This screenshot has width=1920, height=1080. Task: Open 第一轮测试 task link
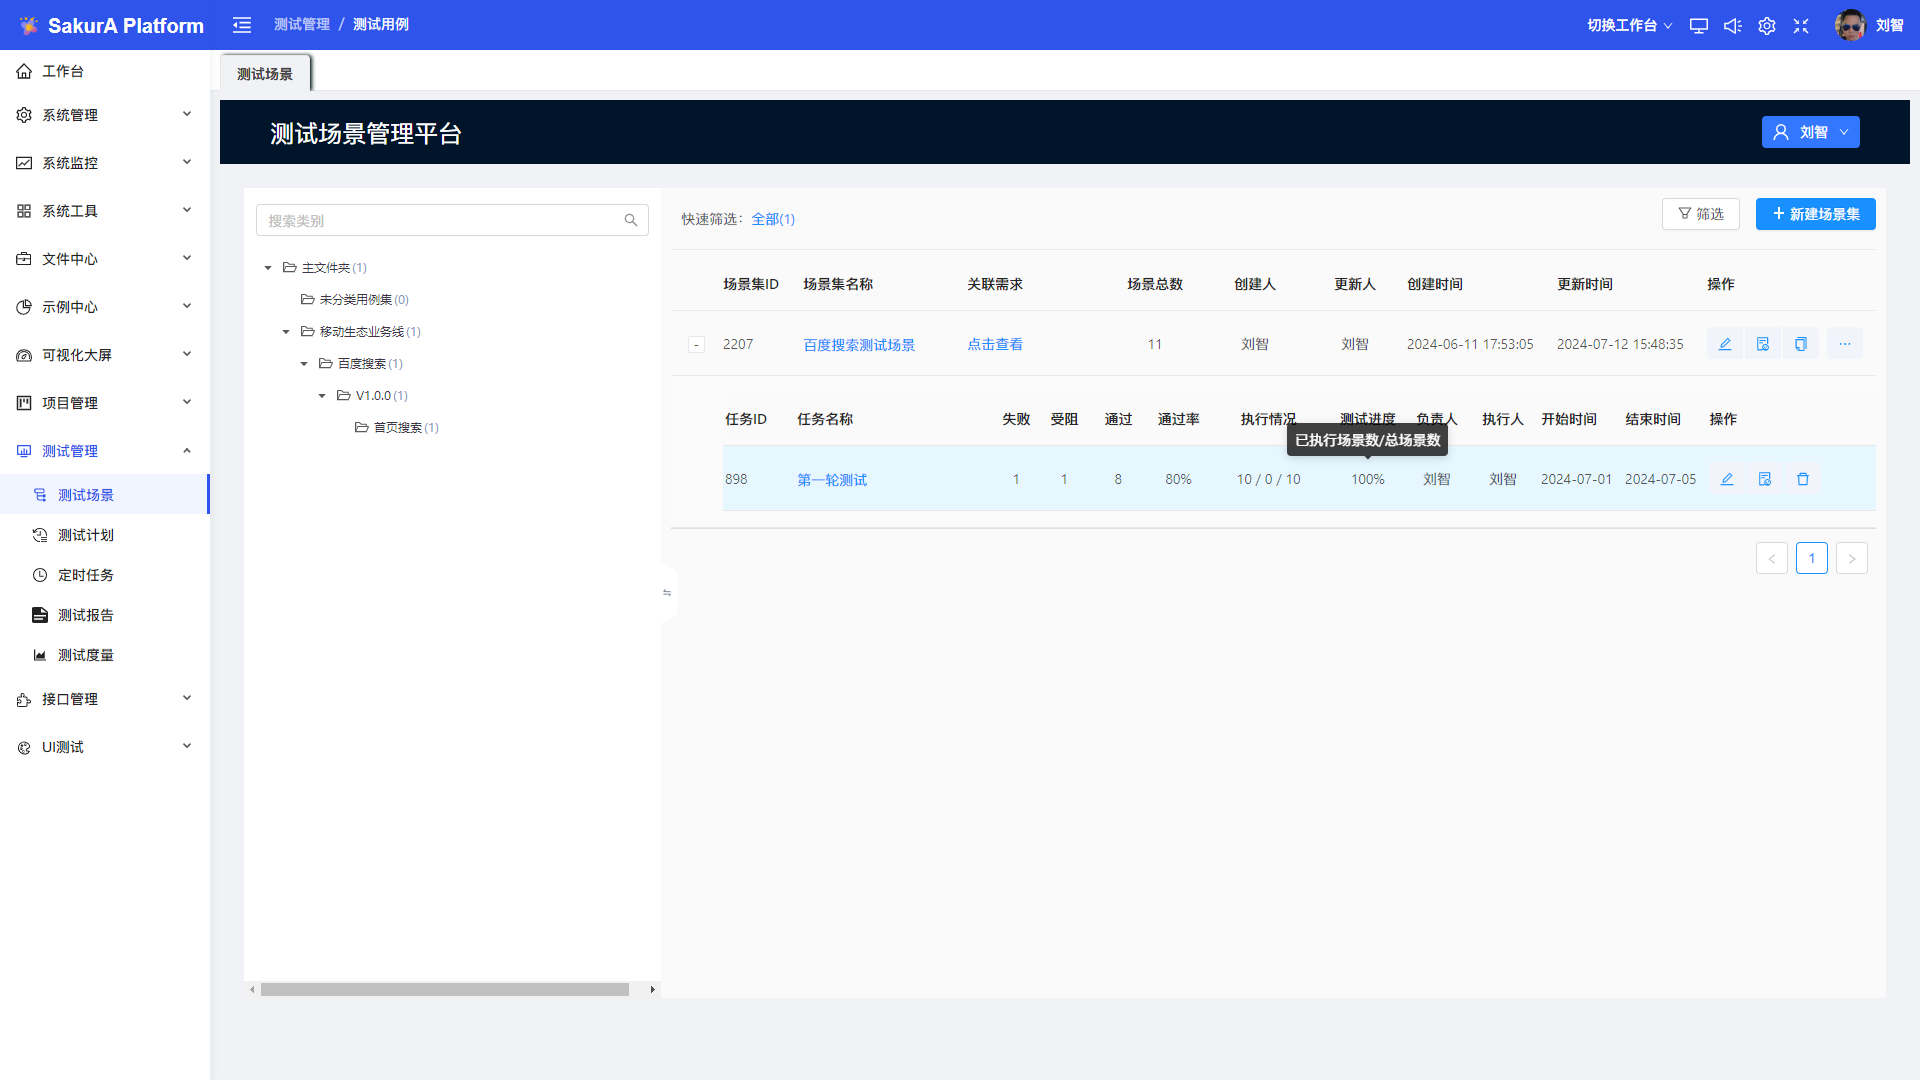[x=832, y=480]
